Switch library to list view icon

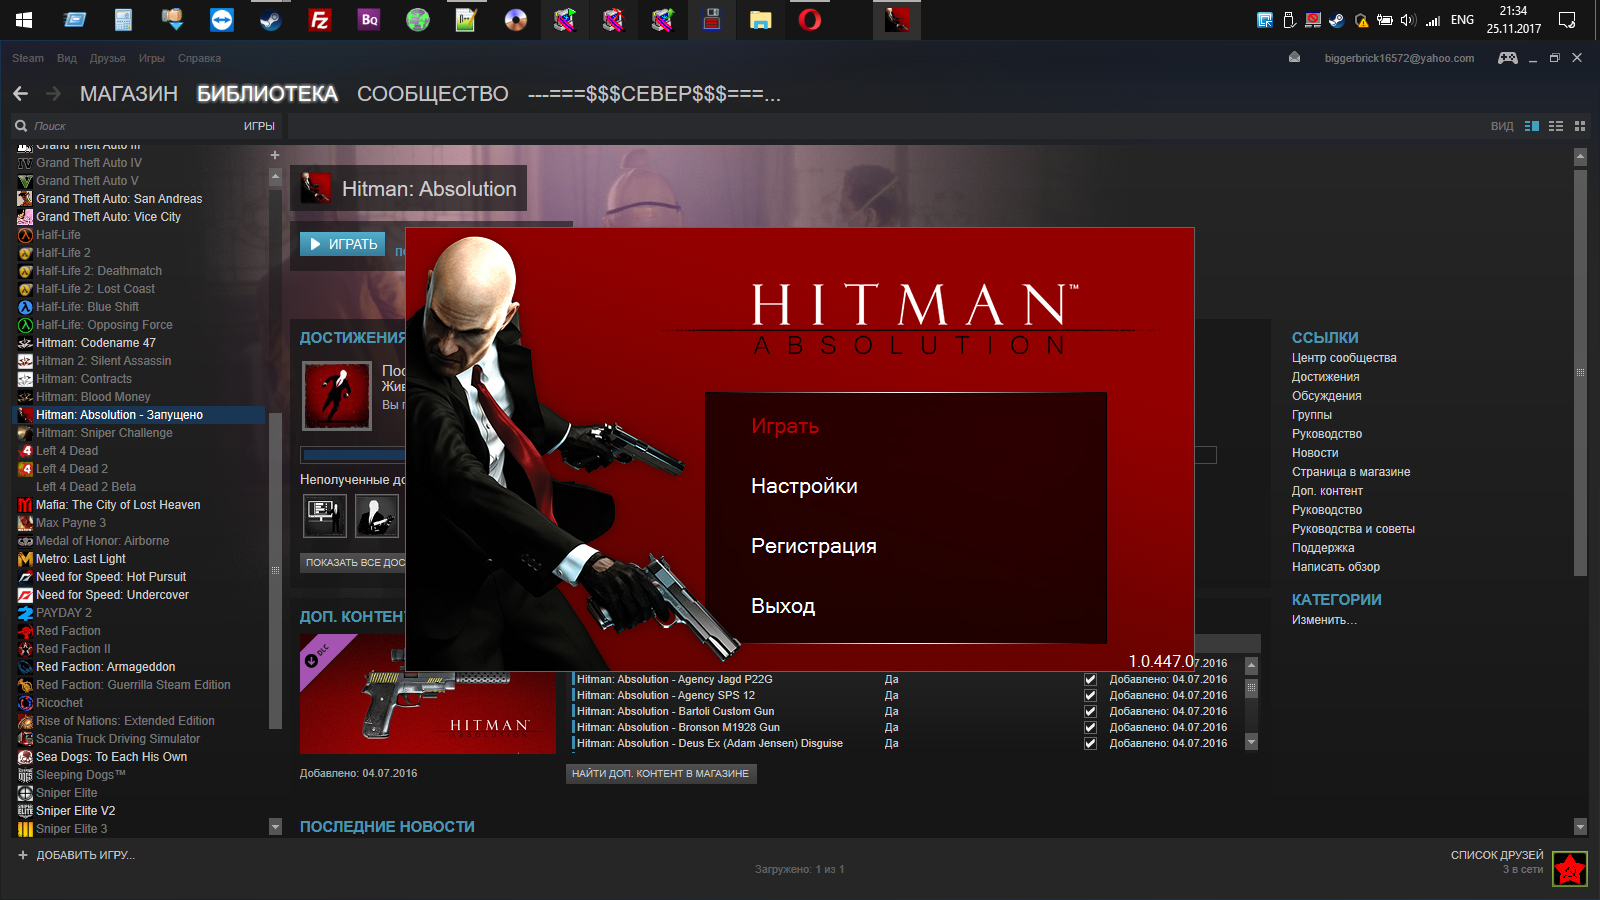1556,126
